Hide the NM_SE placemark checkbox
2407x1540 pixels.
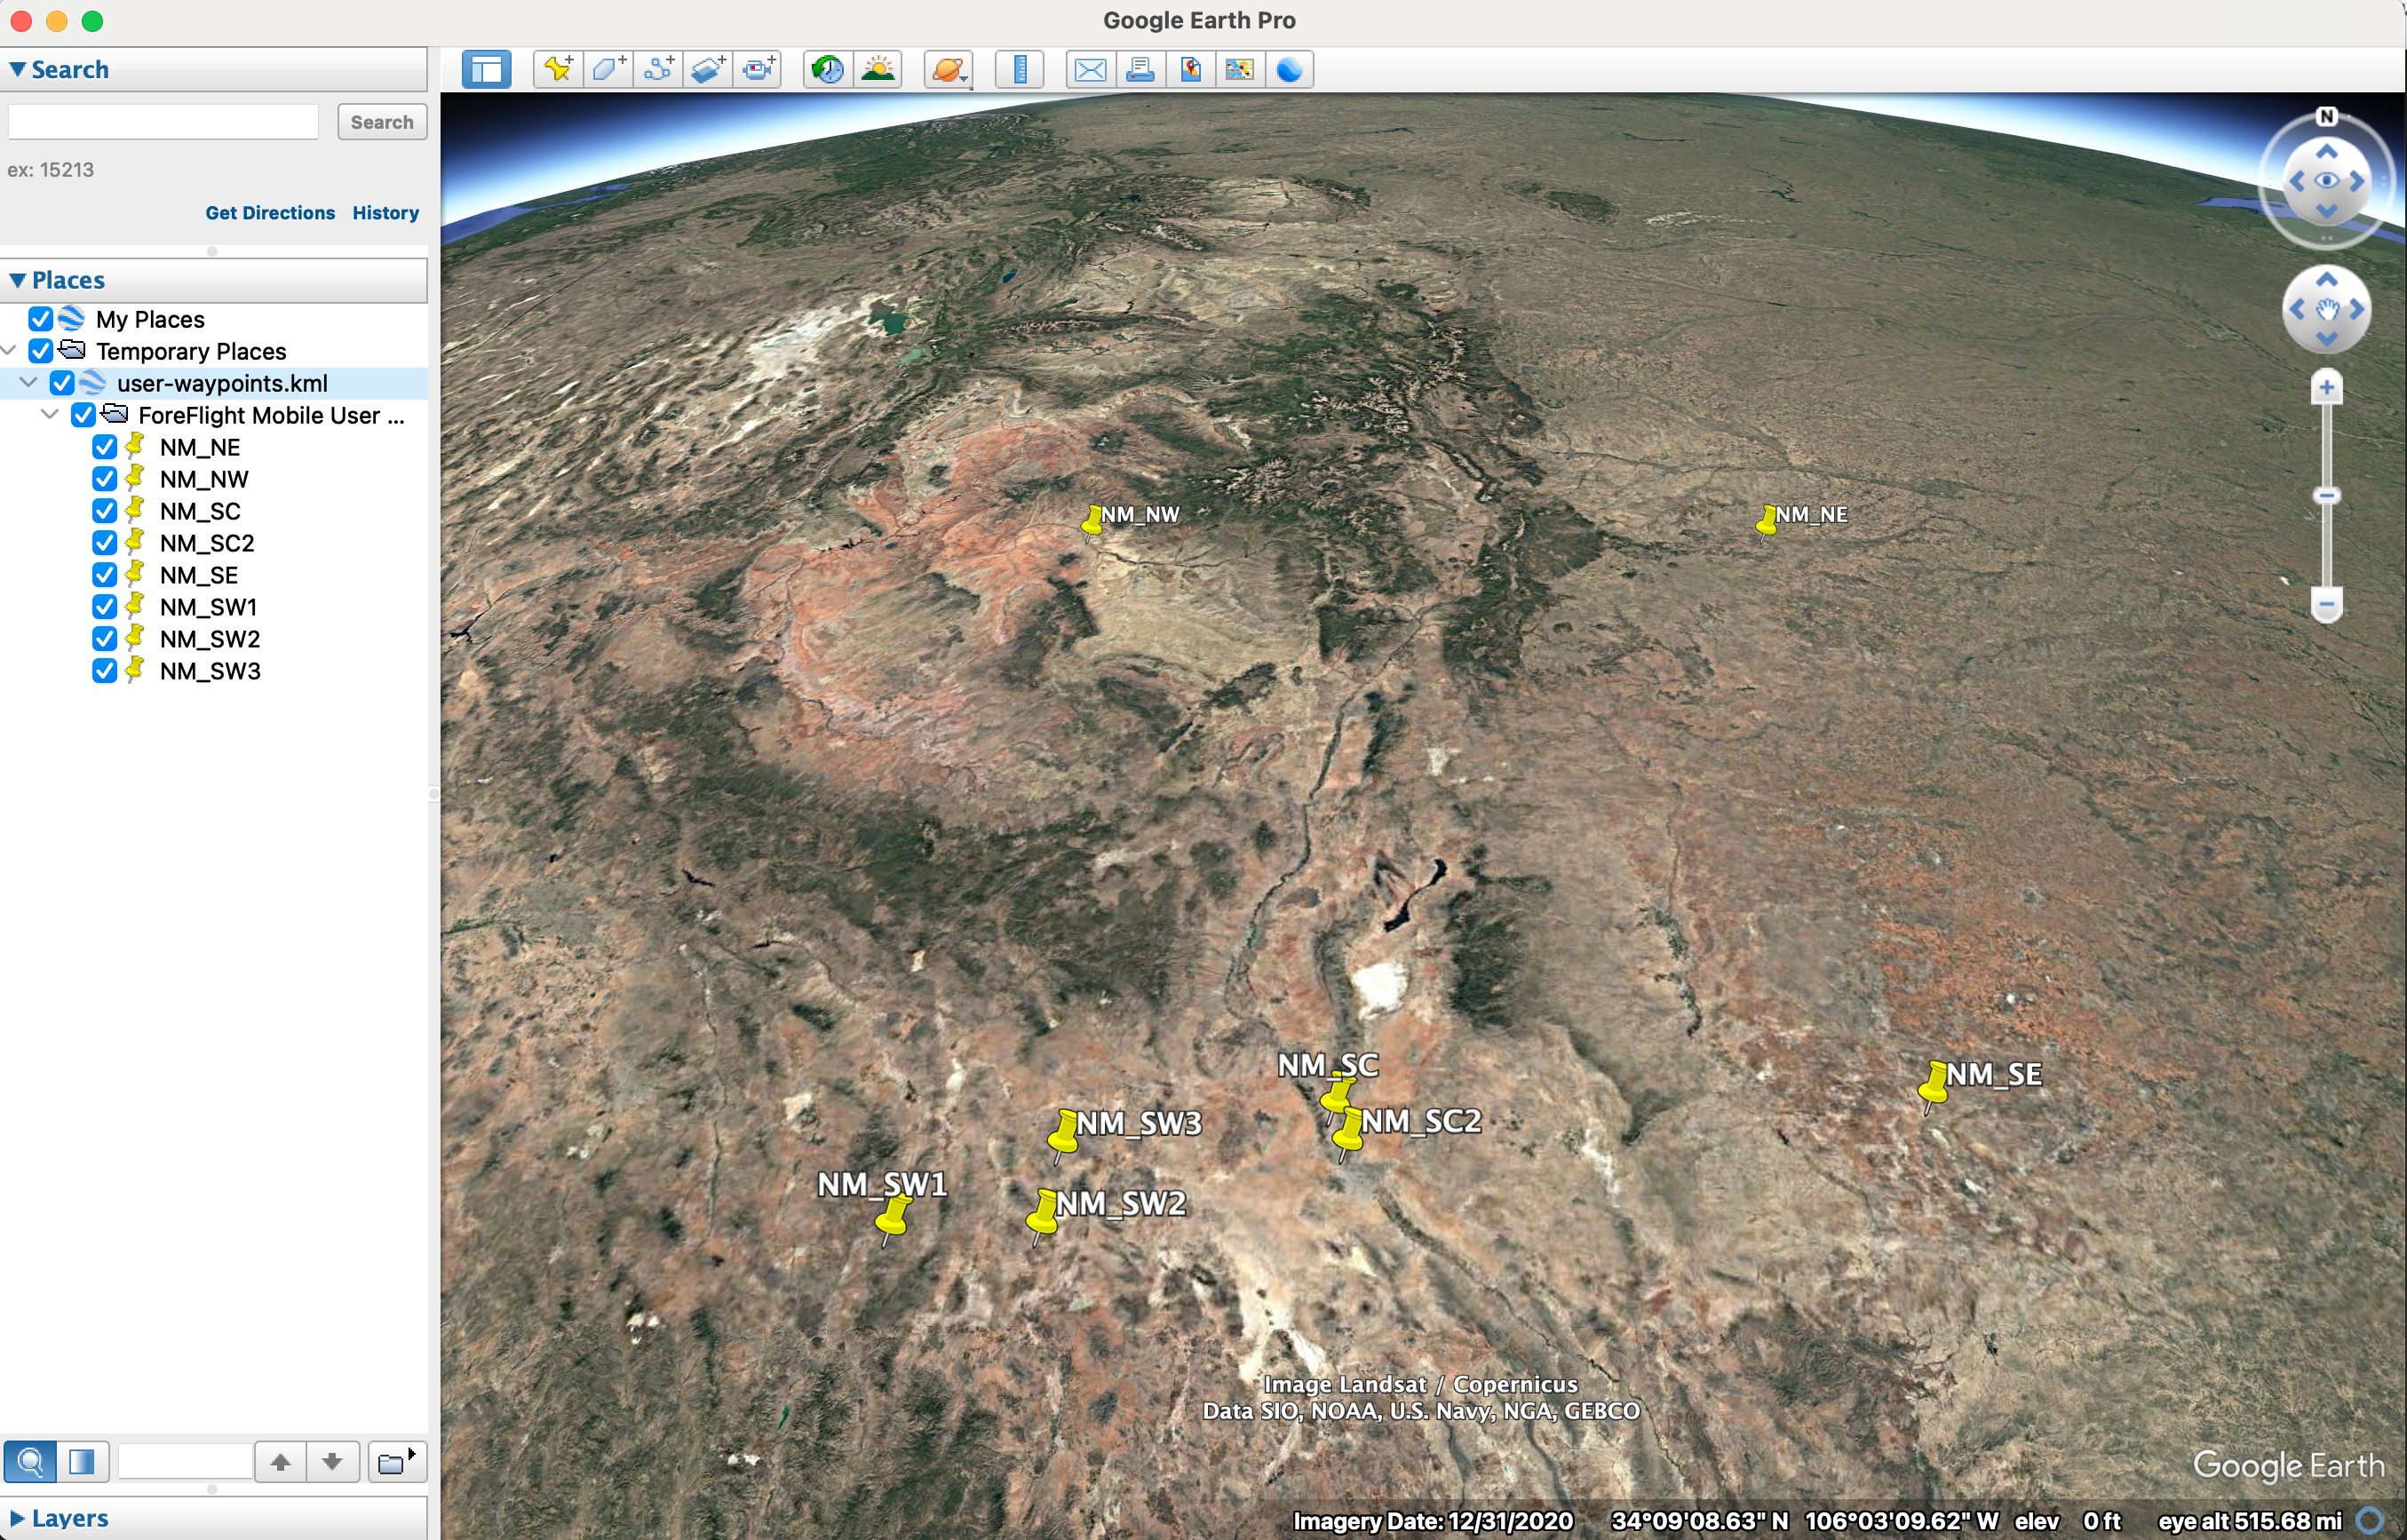[x=105, y=575]
